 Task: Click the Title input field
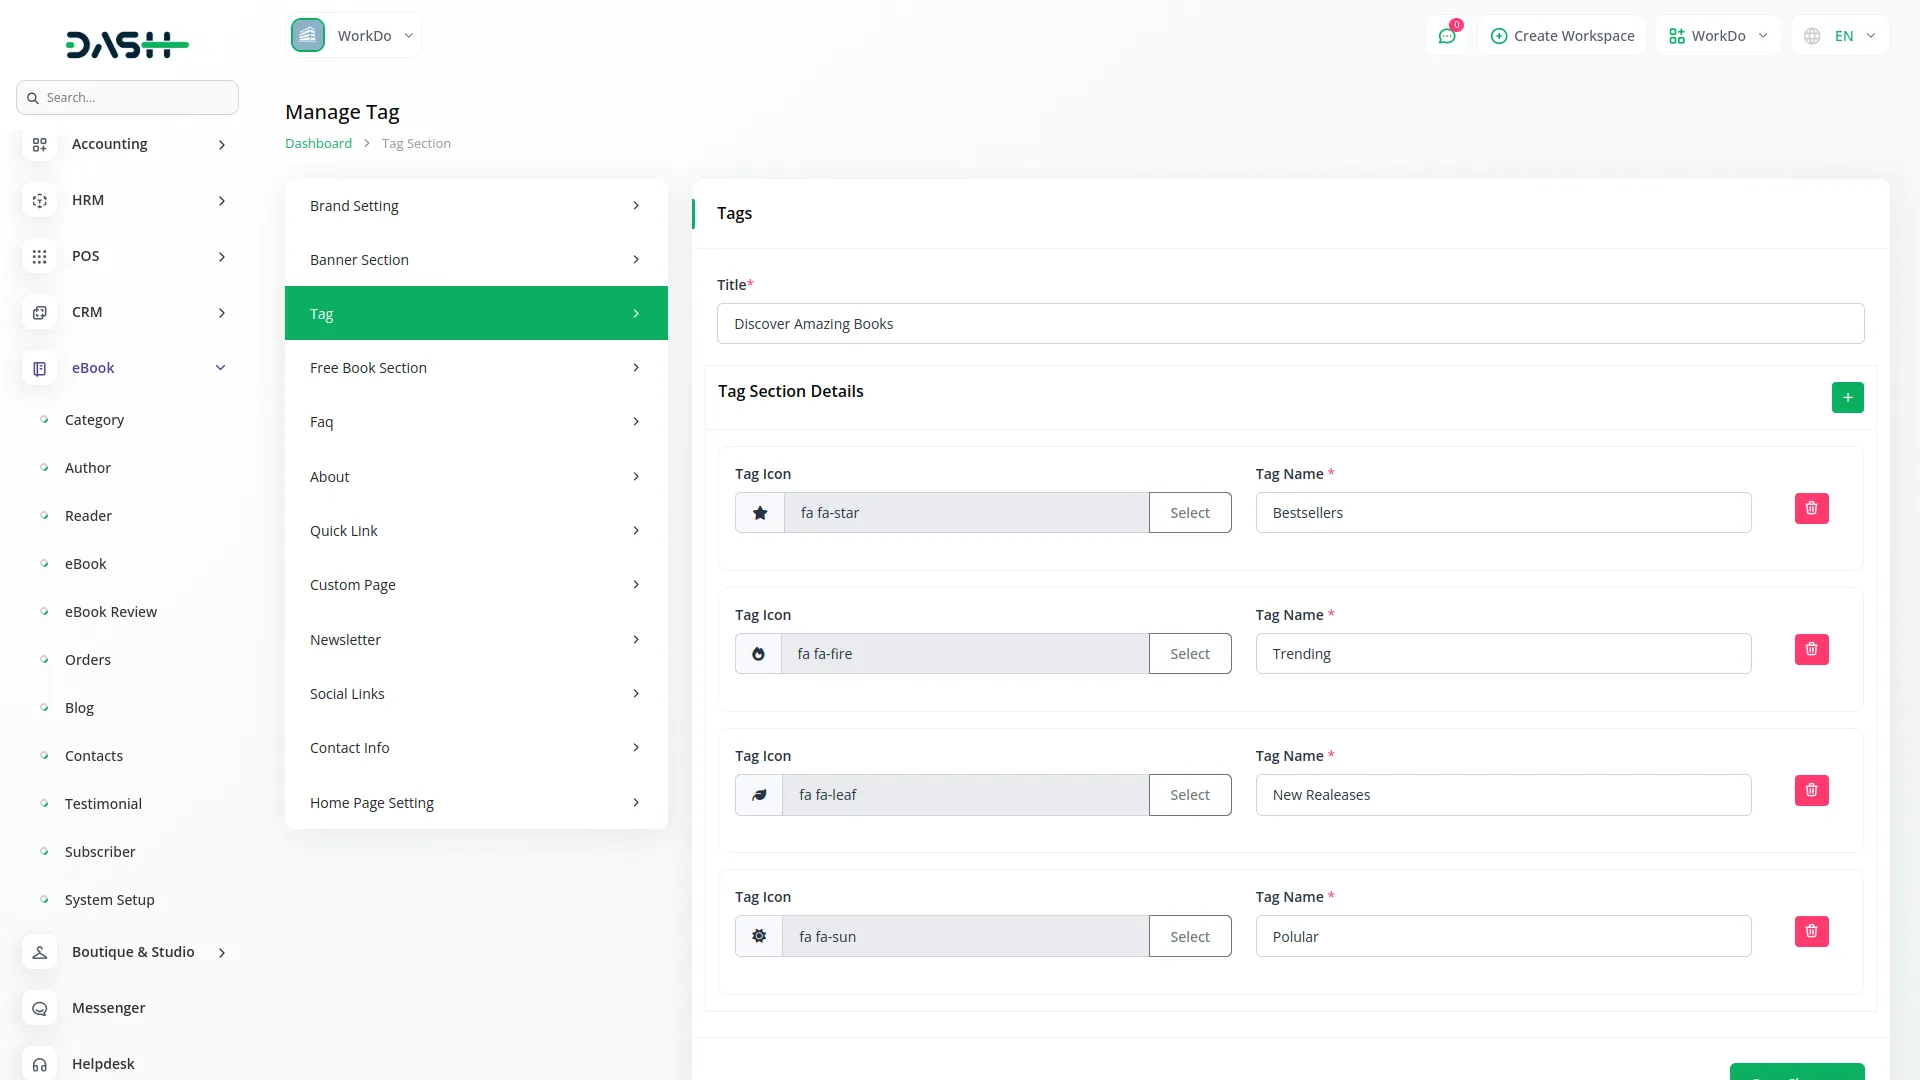(x=1290, y=324)
